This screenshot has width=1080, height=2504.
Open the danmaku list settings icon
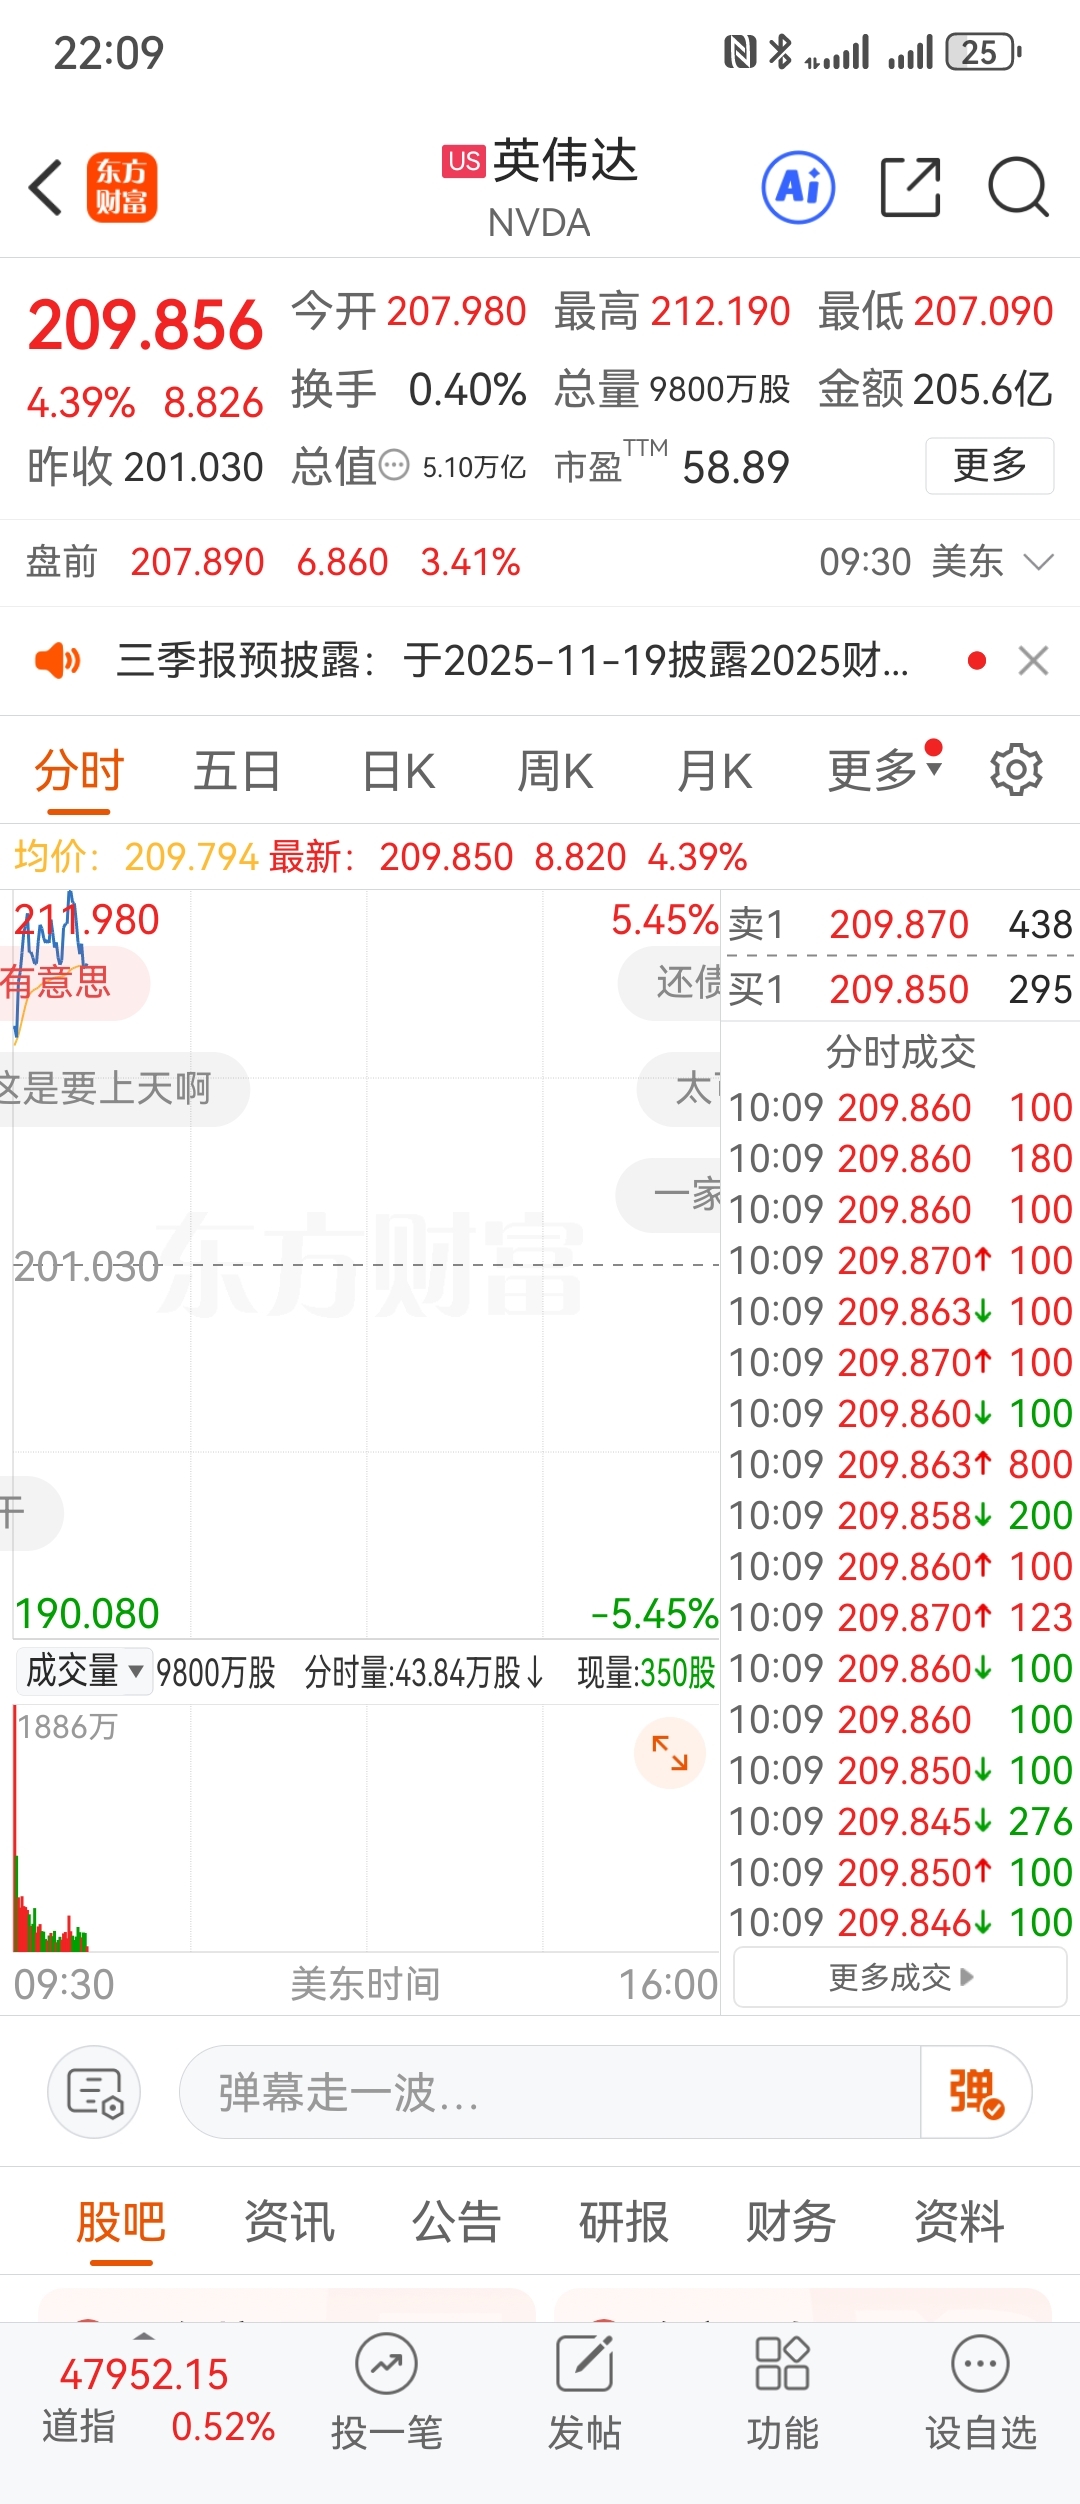click(94, 2092)
